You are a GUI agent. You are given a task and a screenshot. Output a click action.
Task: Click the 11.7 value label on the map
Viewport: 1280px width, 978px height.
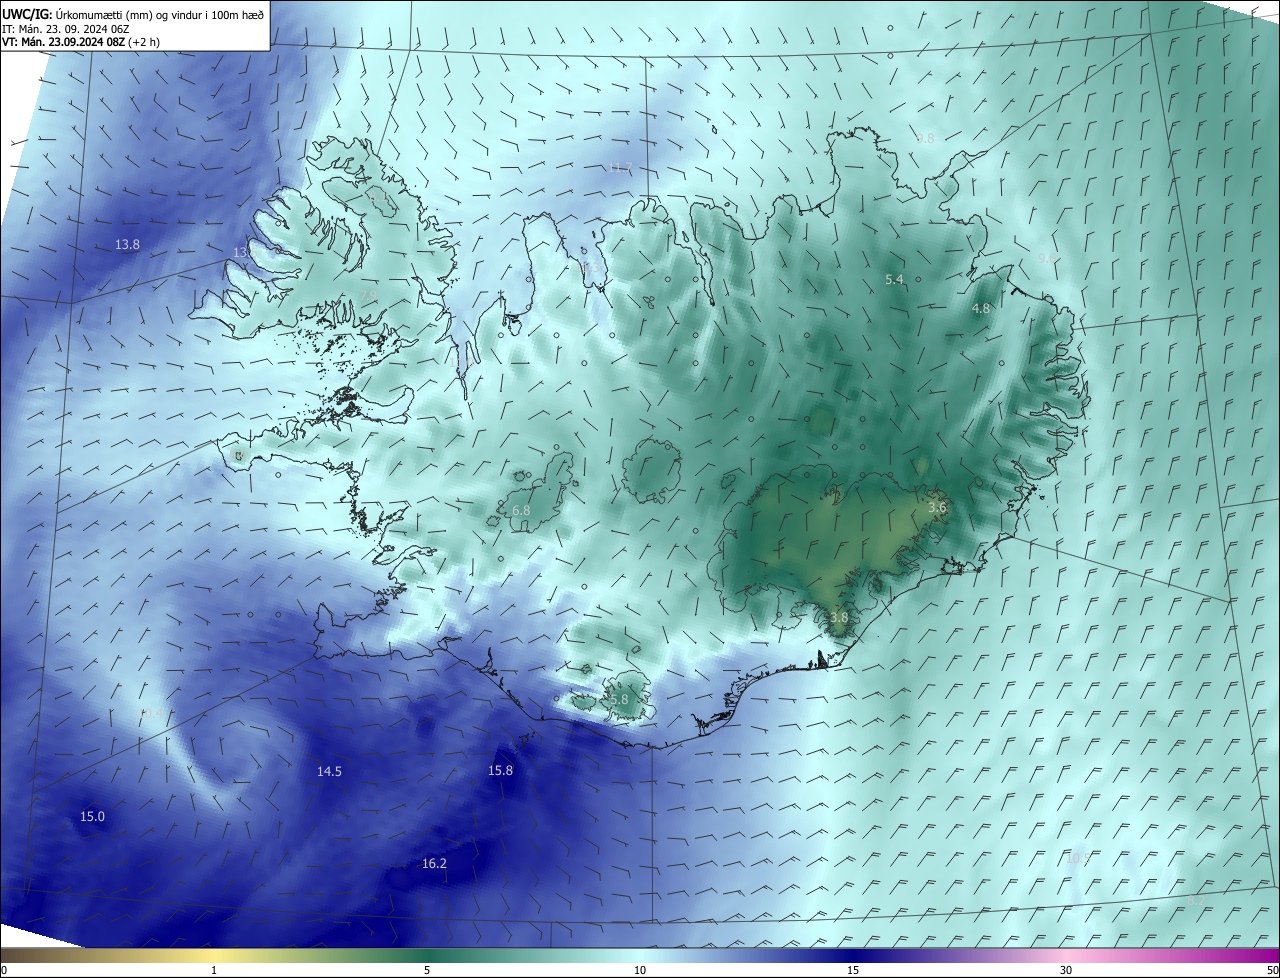point(620,167)
